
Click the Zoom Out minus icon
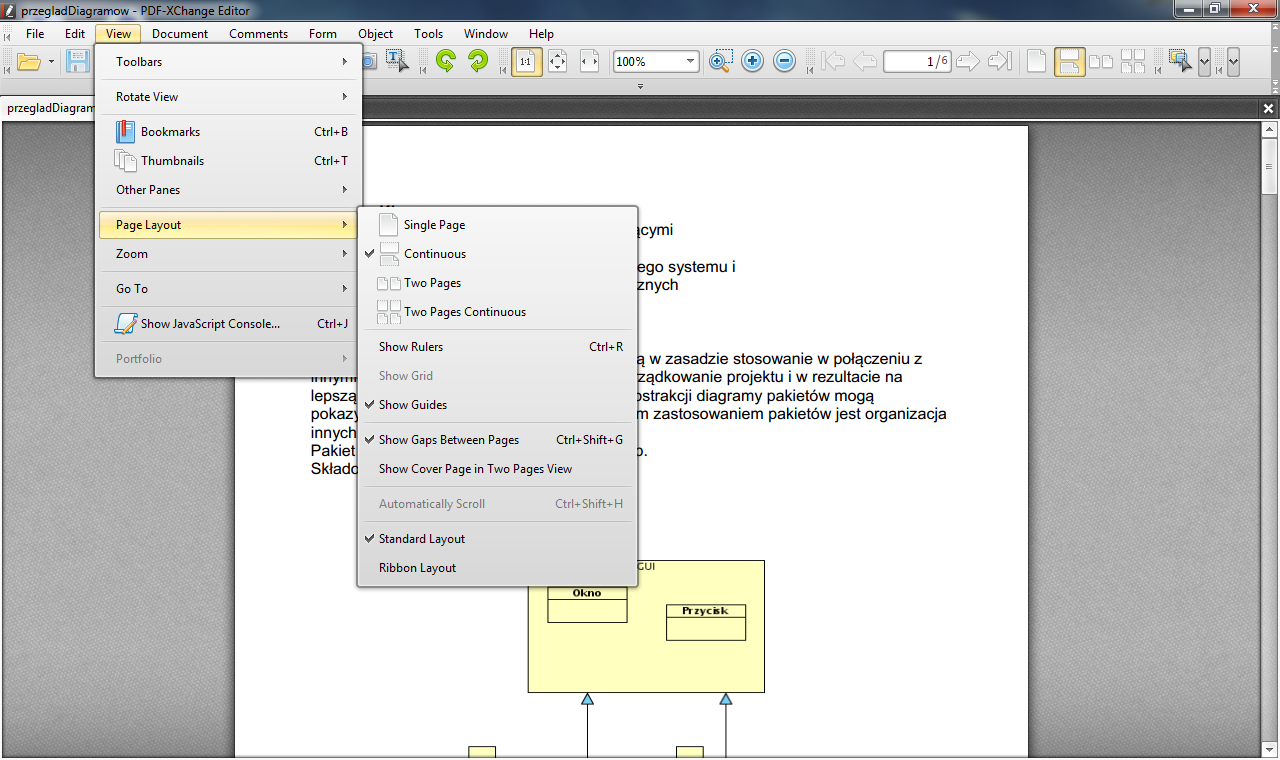[x=785, y=61]
